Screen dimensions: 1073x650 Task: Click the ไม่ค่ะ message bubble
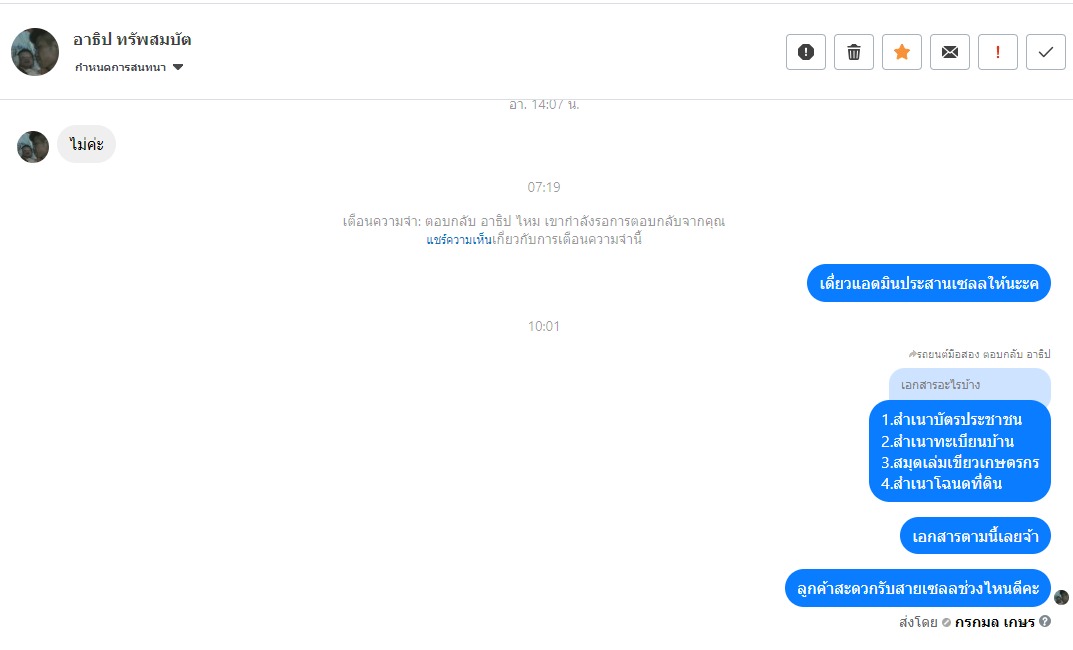coord(86,144)
